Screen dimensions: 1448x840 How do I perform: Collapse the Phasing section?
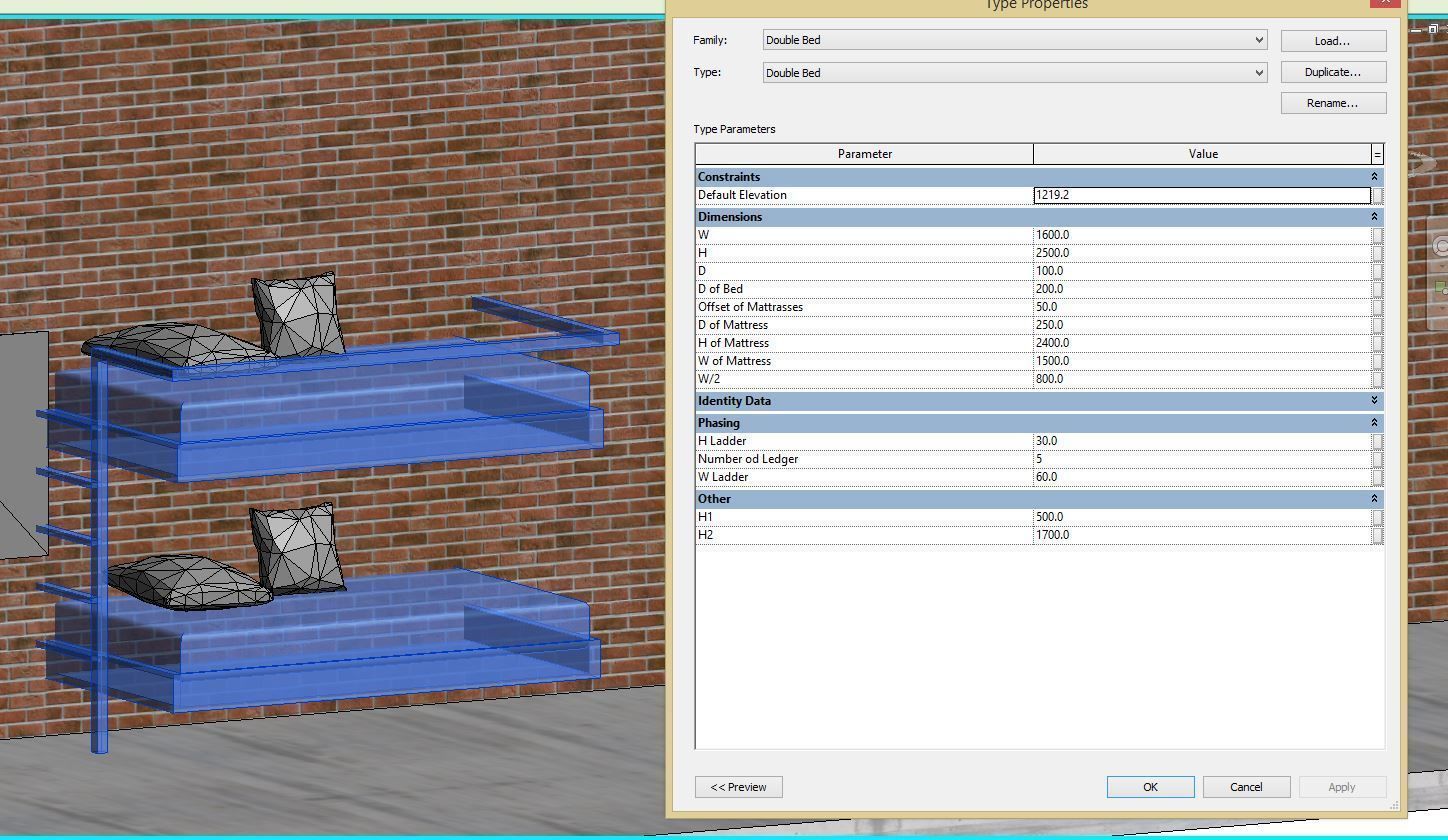[1374, 422]
